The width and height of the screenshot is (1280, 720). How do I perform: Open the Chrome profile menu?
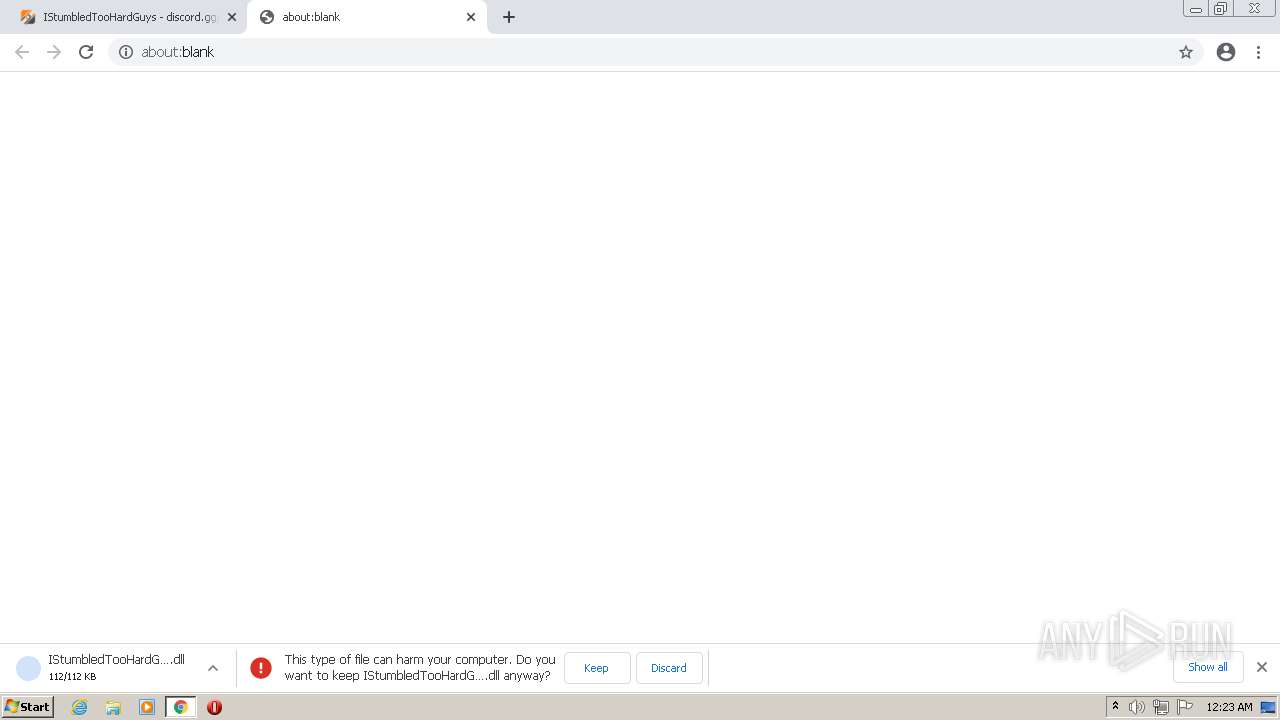click(1226, 52)
